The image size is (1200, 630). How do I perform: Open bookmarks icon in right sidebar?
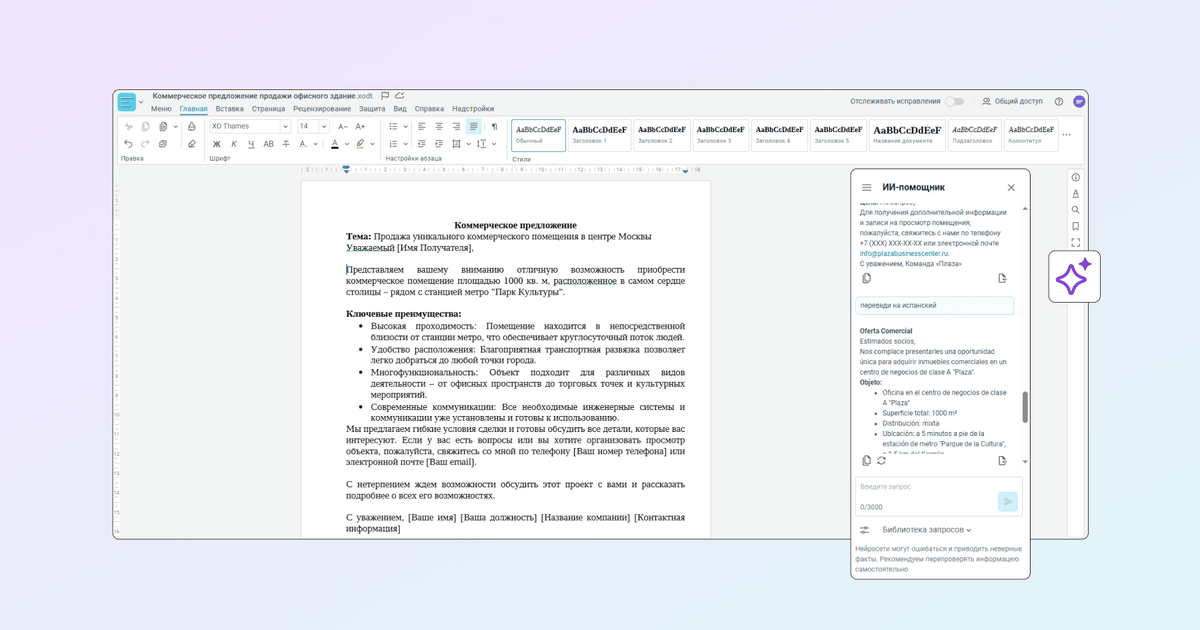click(x=1076, y=226)
